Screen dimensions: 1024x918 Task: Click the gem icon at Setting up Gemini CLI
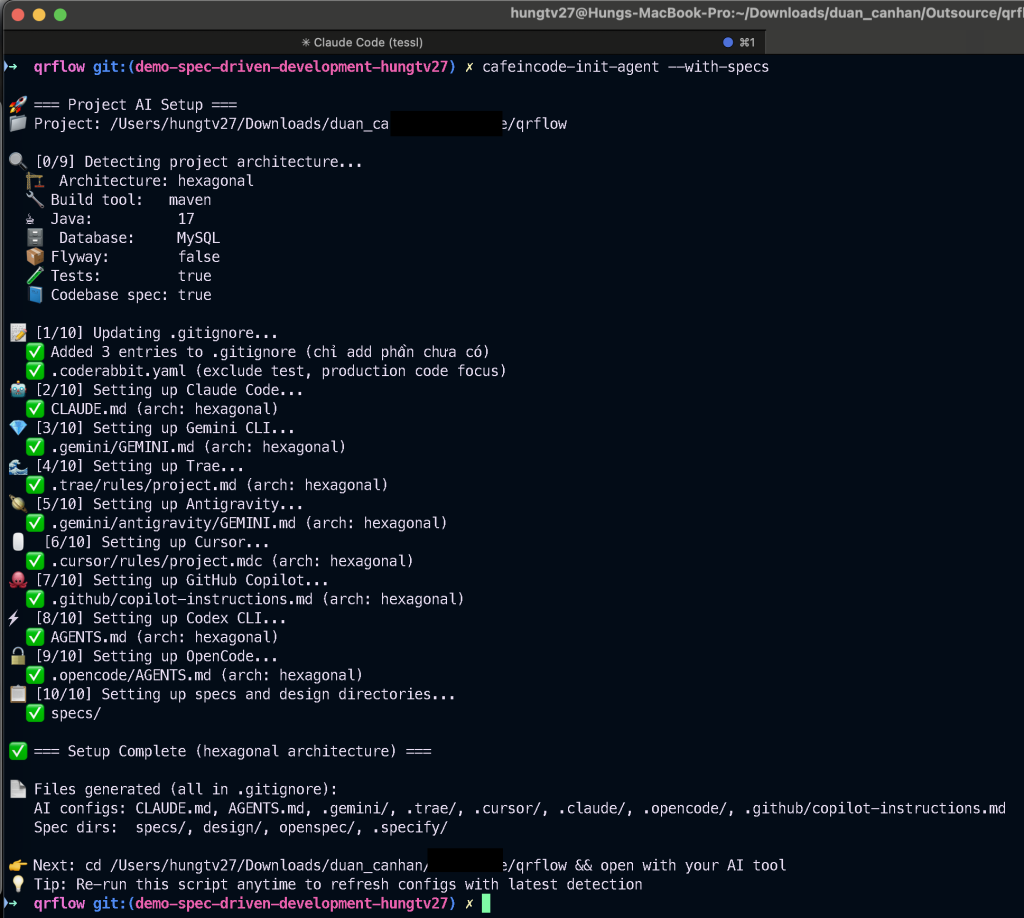tap(17, 428)
